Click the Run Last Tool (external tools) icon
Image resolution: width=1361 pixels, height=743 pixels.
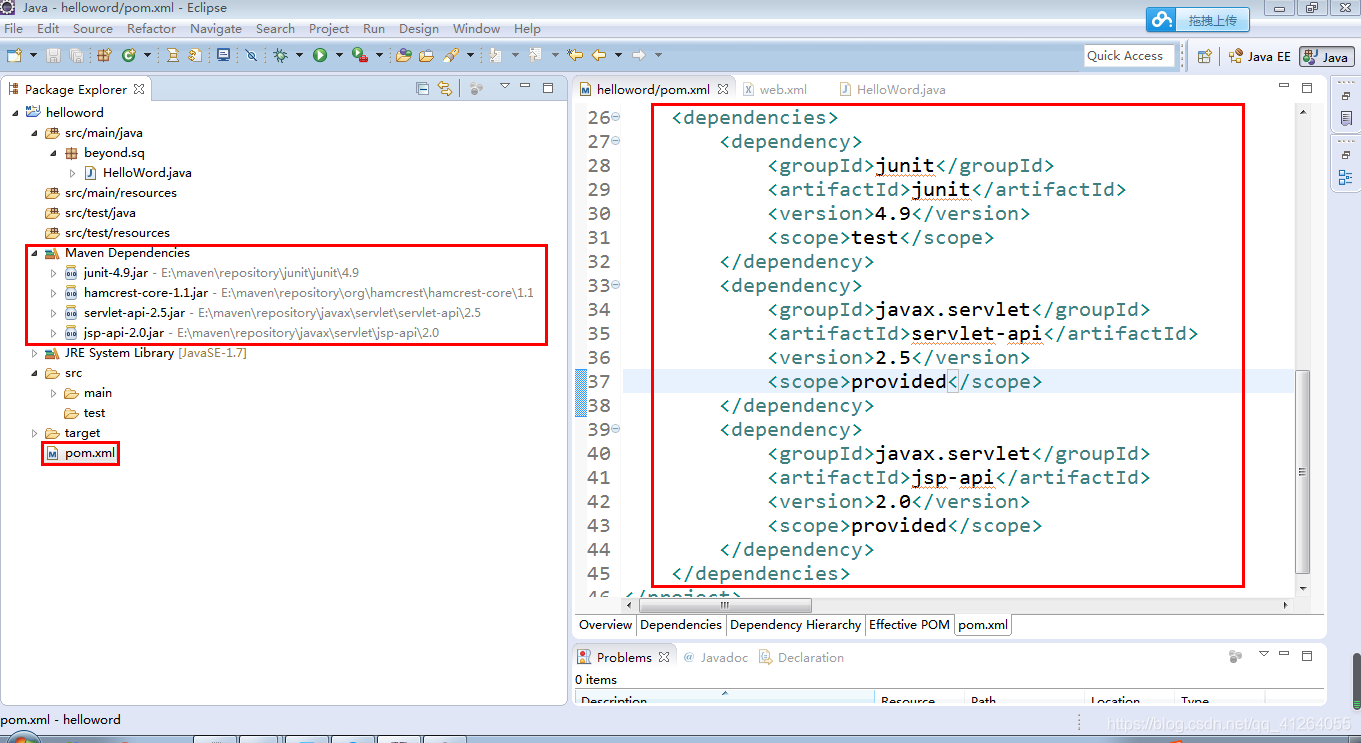coord(360,55)
